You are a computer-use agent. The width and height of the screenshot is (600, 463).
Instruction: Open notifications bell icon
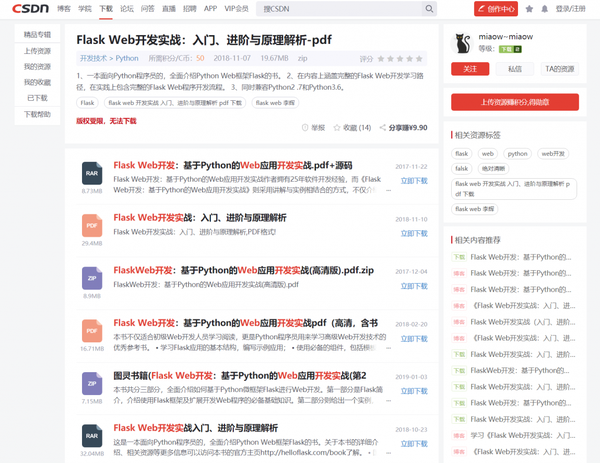coord(545,9)
